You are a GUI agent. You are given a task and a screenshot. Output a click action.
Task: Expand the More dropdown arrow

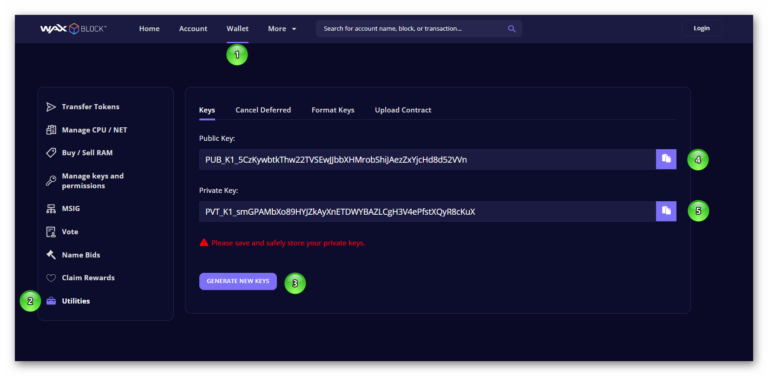294,29
